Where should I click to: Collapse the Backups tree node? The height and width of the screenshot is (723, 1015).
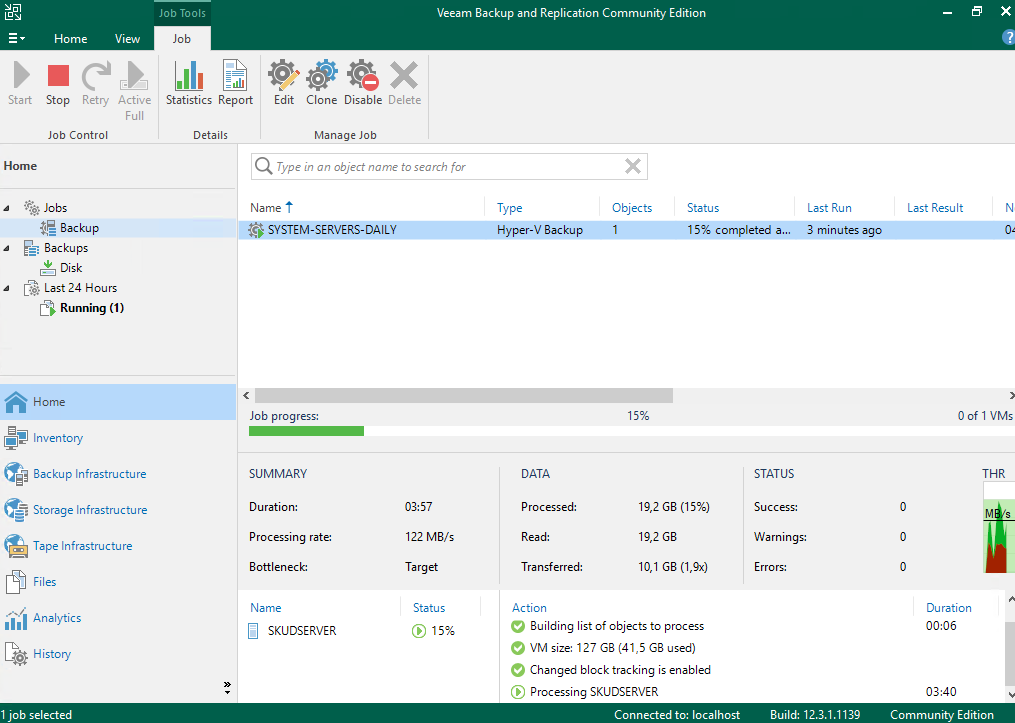coord(8,248)
